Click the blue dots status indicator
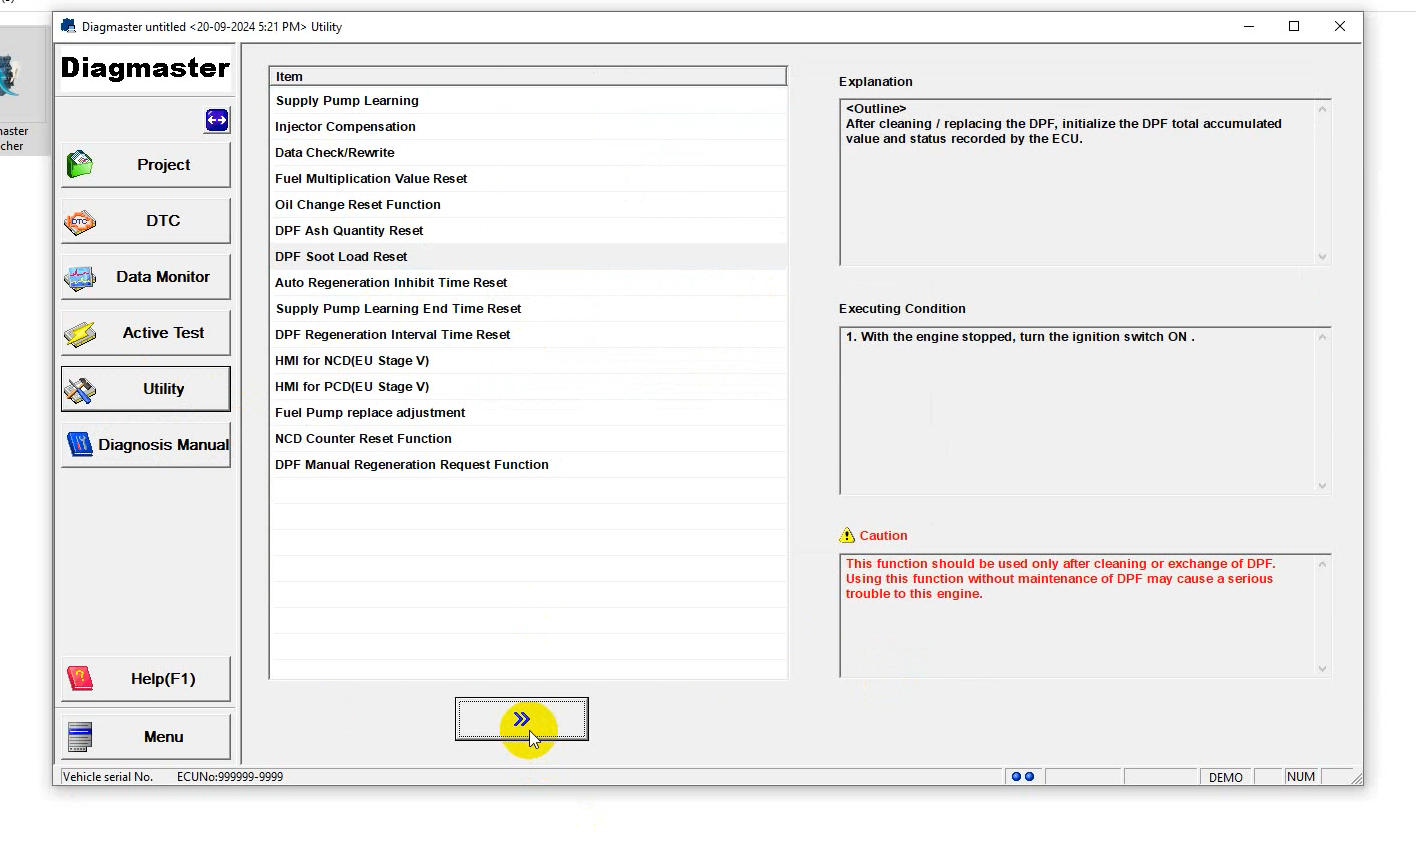Image resolution: width=1416 pixels, height=849 pixels. 1023,777
